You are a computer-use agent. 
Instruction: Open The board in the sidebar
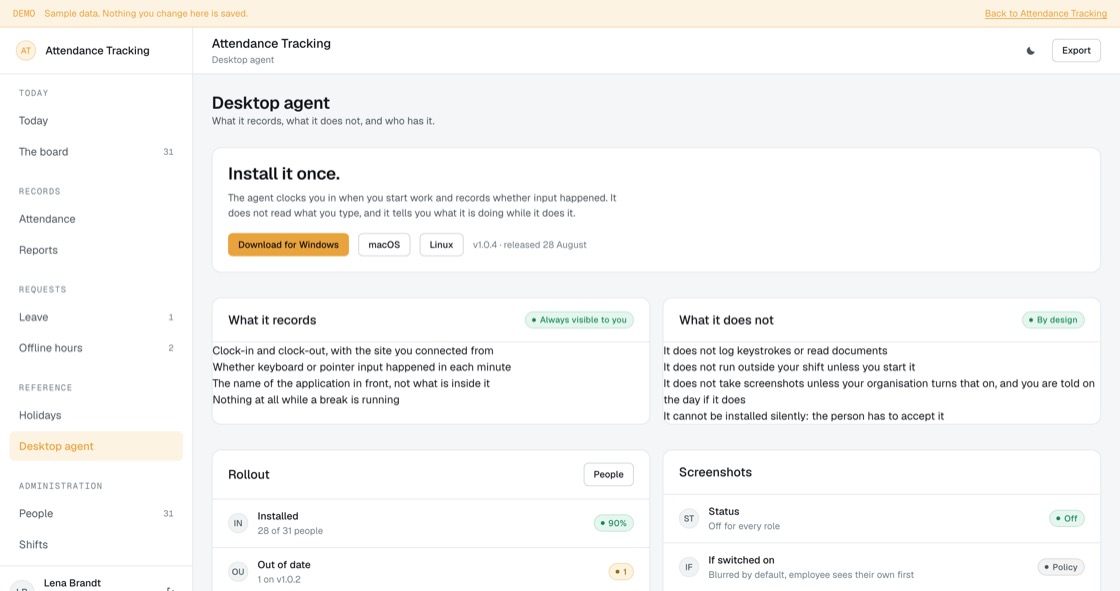click(x=96, y=152)
